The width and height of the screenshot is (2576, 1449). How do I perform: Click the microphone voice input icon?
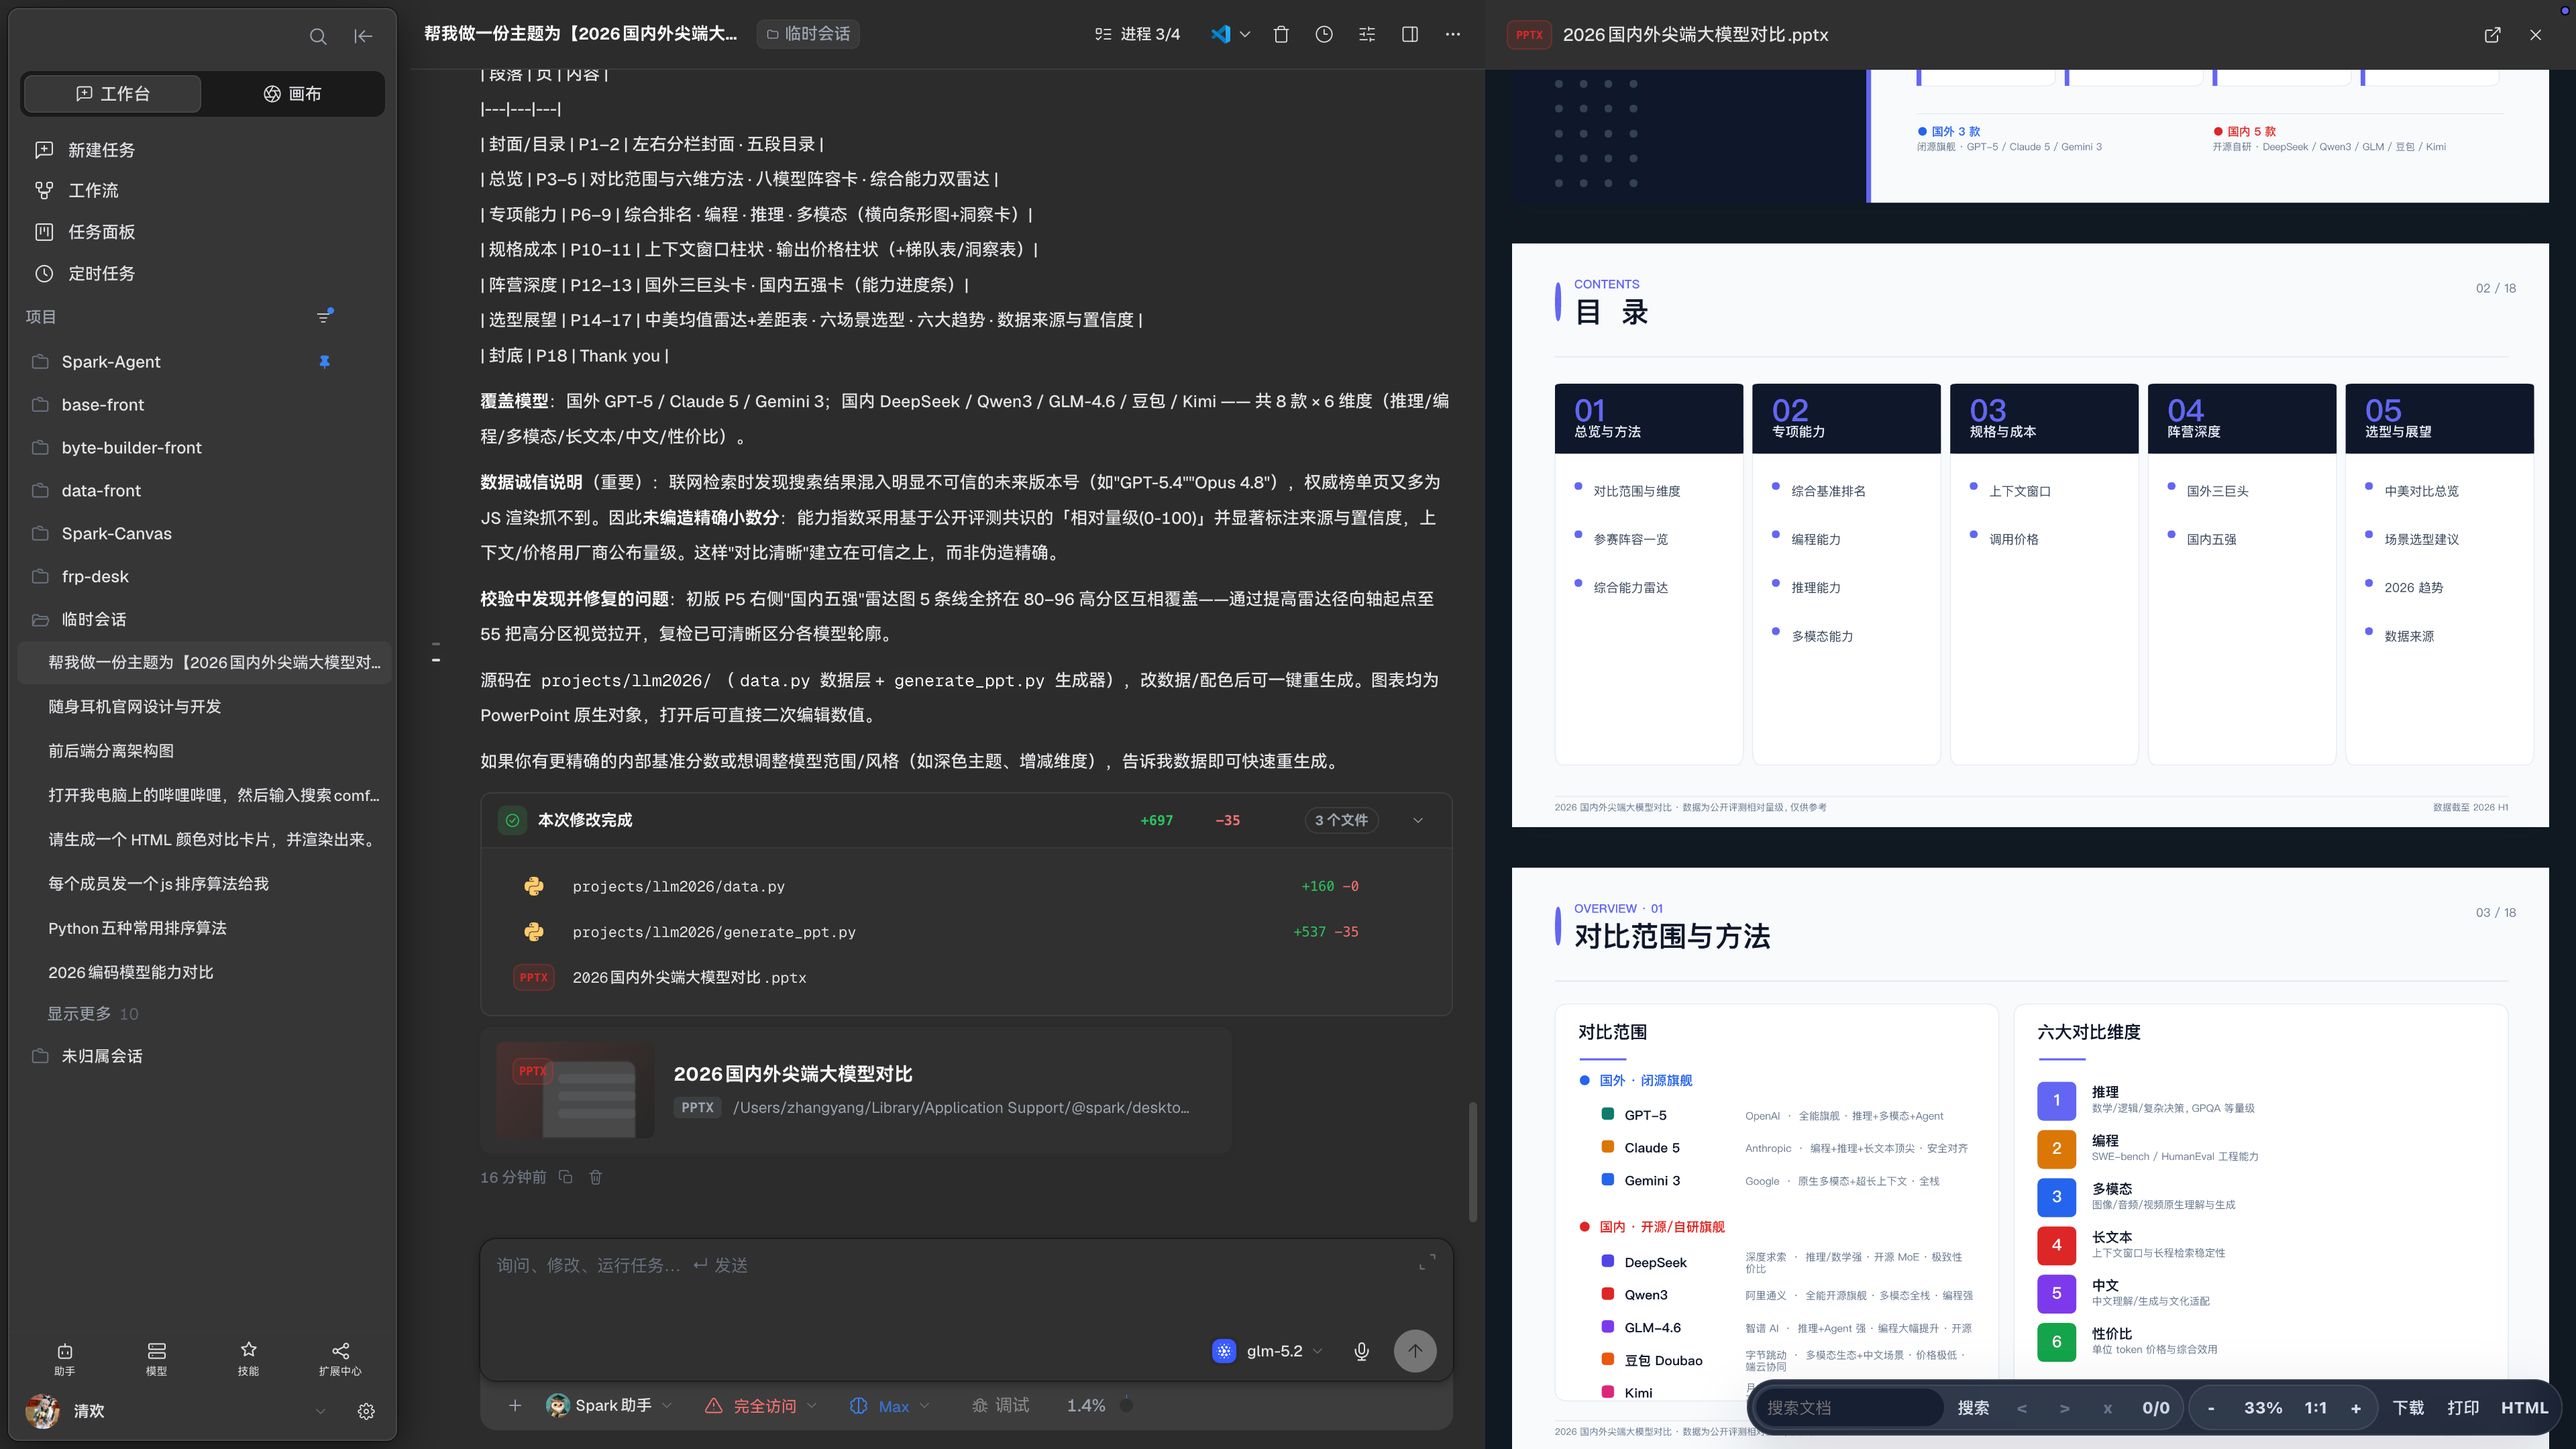1361,1351
